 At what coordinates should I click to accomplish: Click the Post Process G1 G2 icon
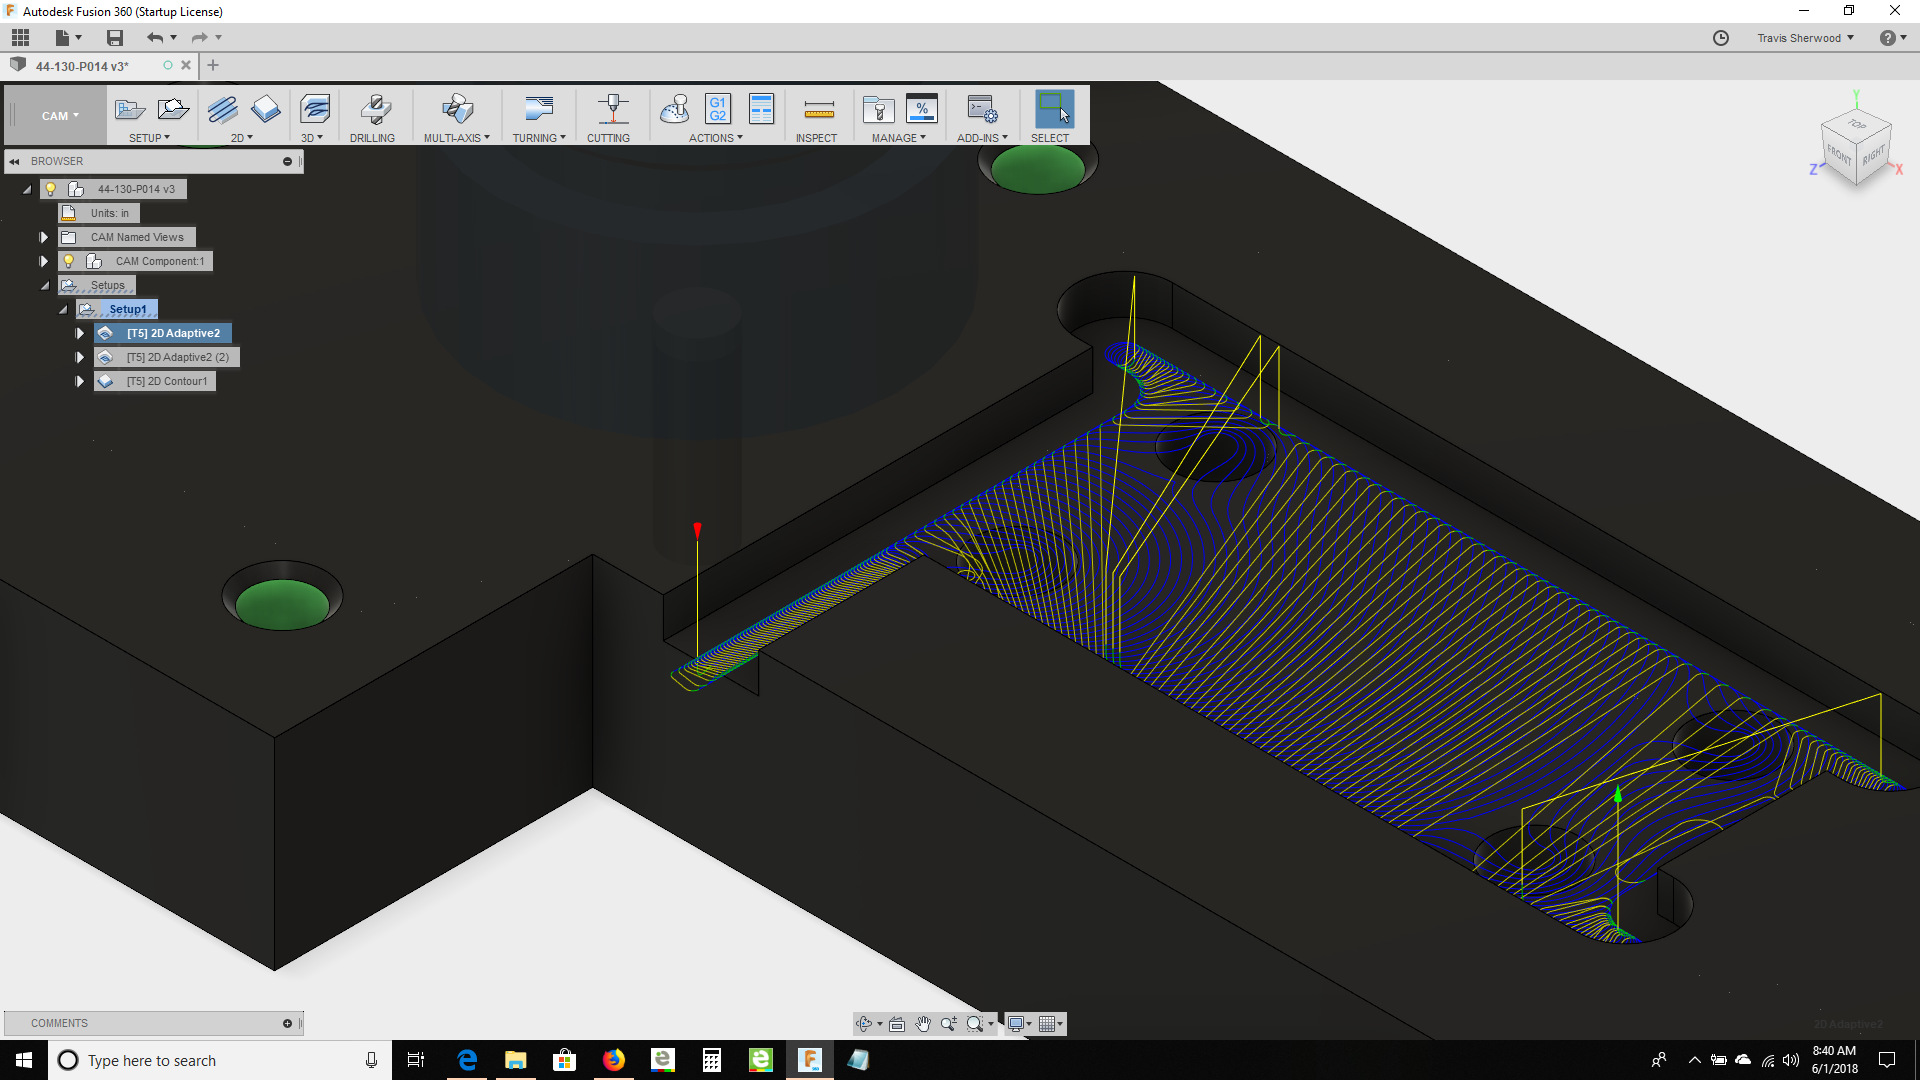718,109
